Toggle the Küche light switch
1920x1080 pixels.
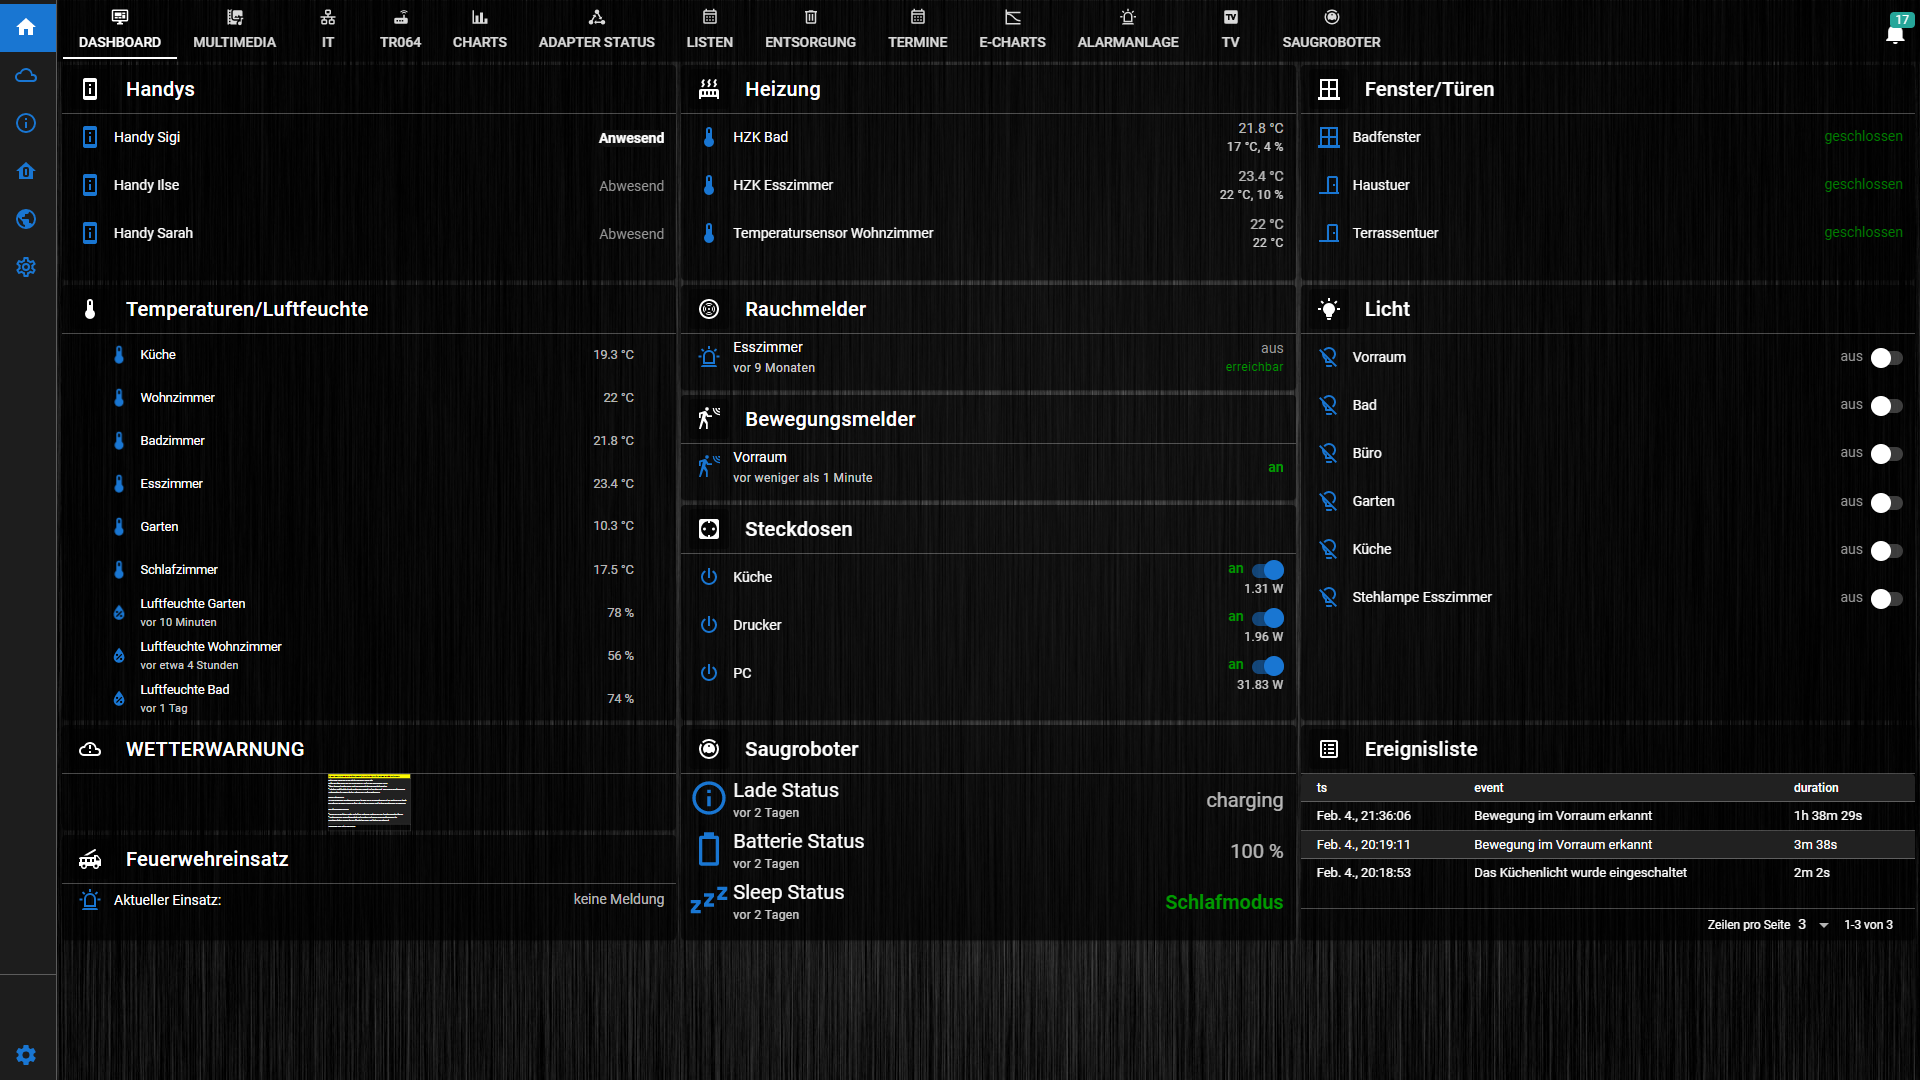coord(1886,551)
